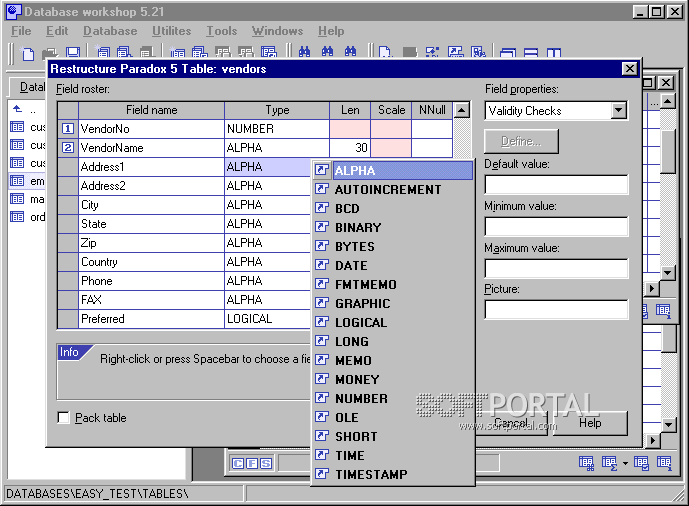Click the Preferred field's LOGICAL type cell
The width and height of the screenshot is (689, 506).
pos(268,319)
